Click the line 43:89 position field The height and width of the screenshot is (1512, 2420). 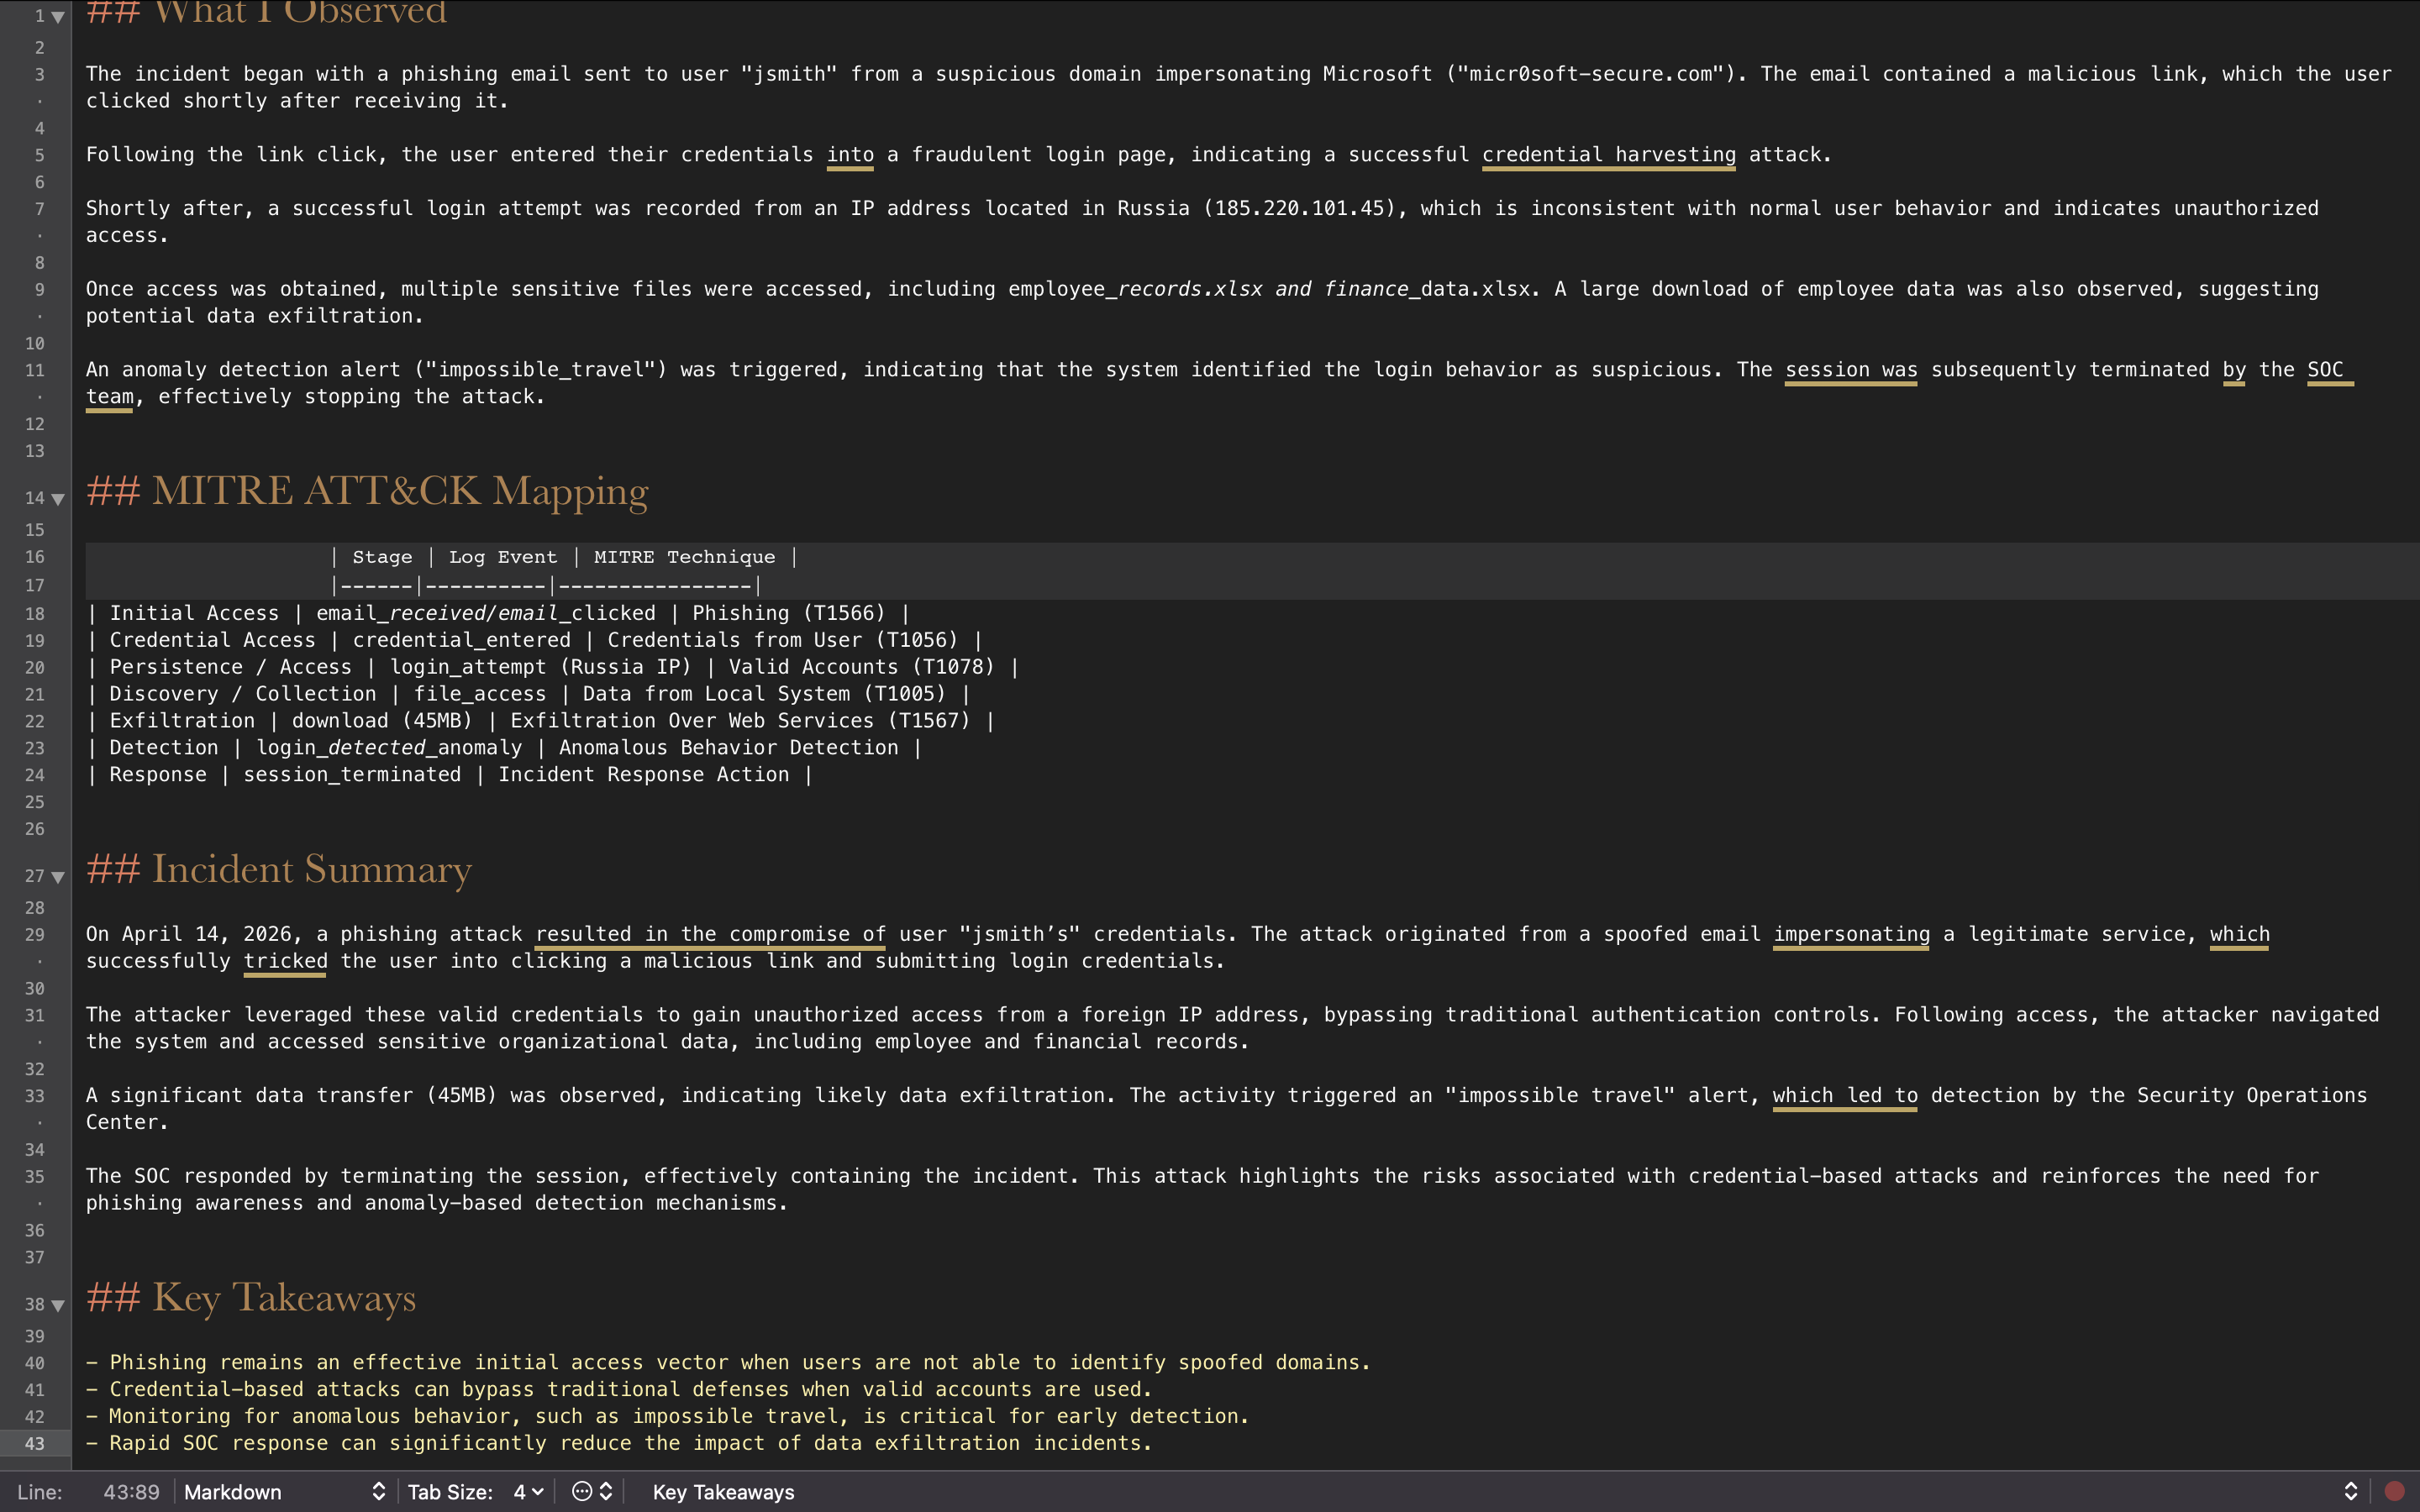(131, 1491)
